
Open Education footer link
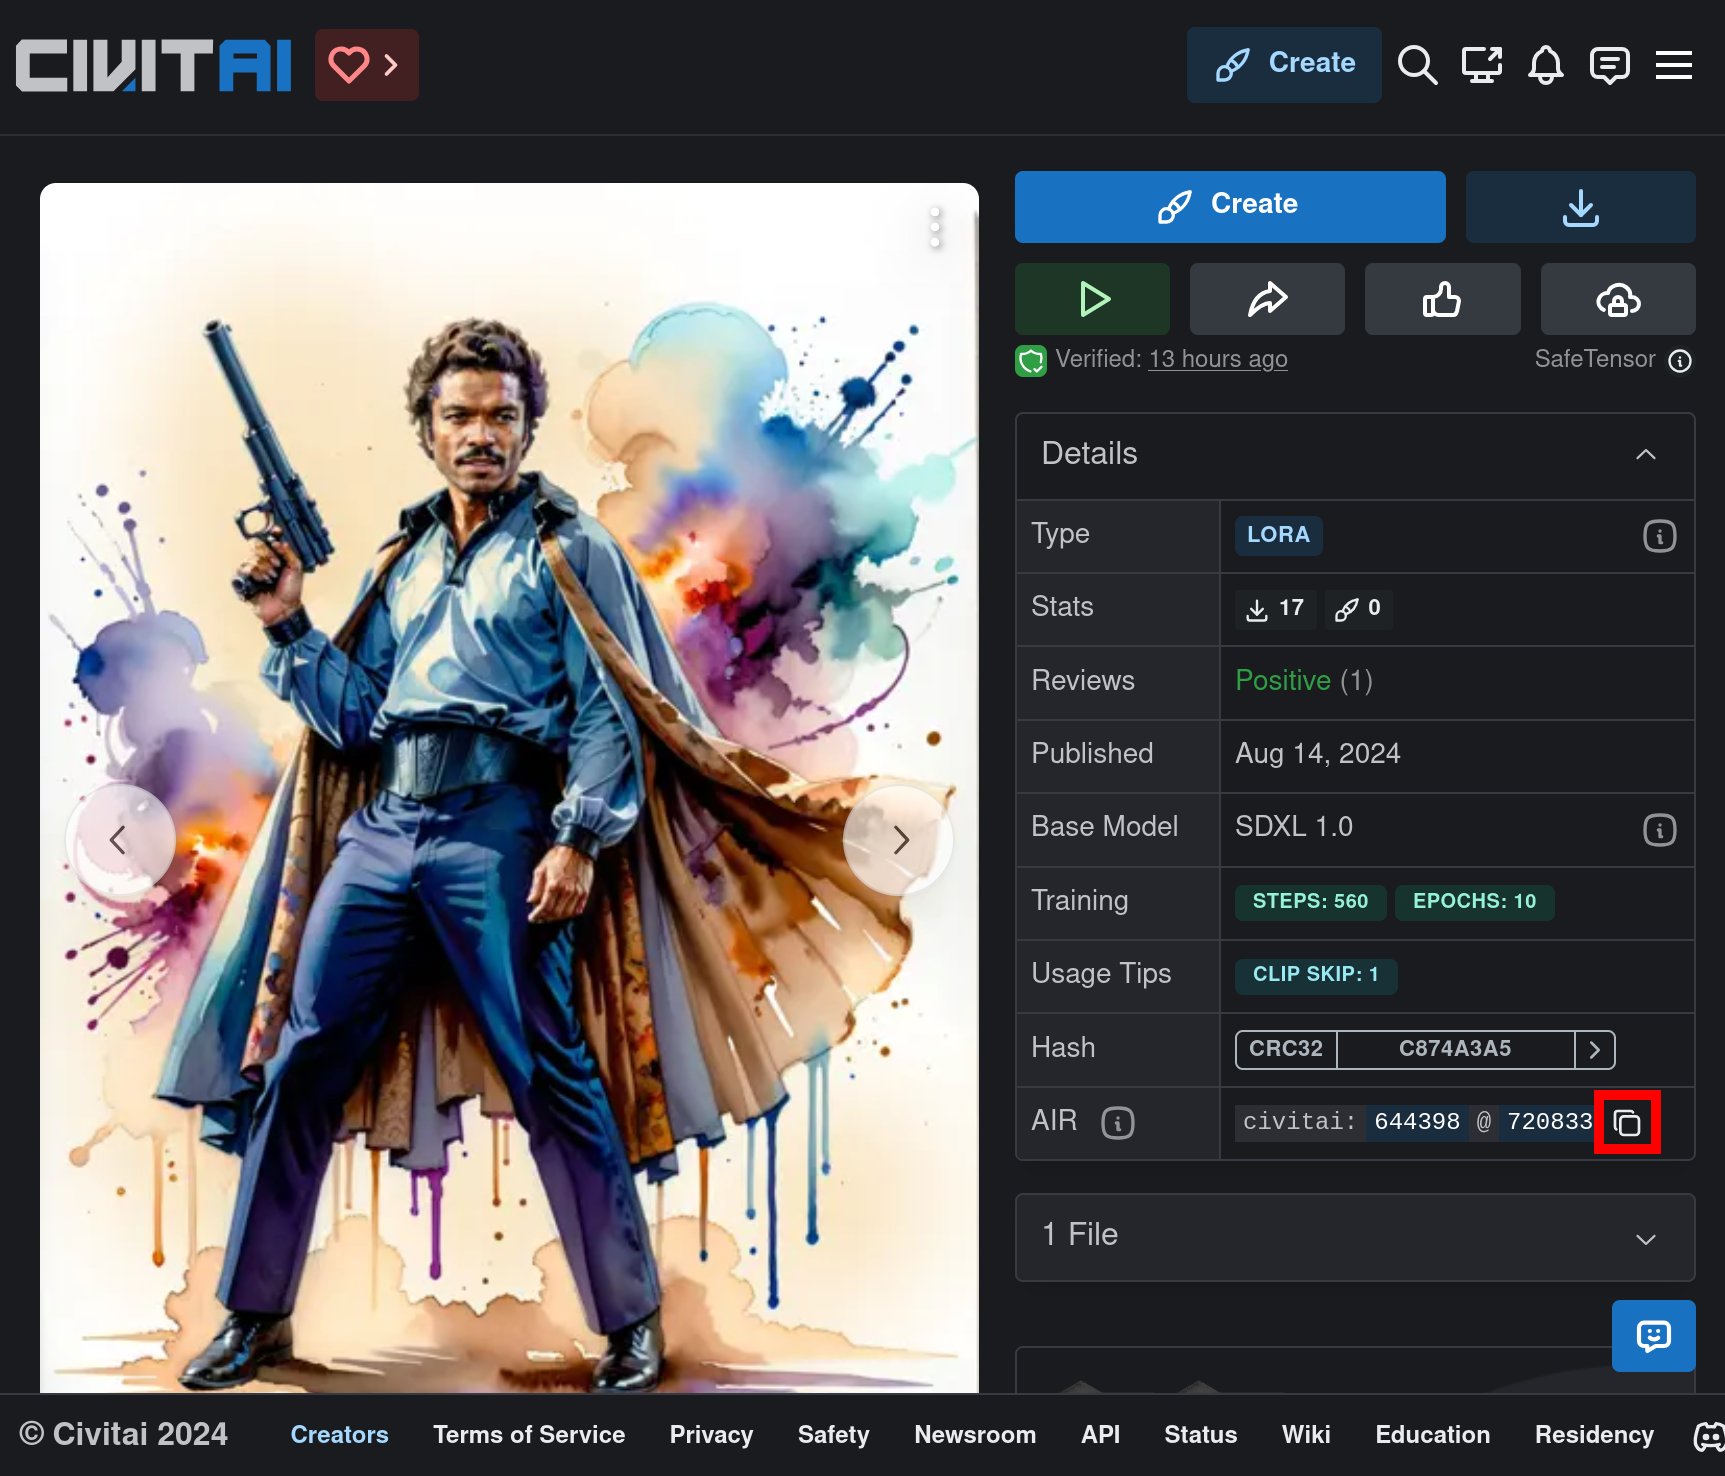coord(1432,1435)
